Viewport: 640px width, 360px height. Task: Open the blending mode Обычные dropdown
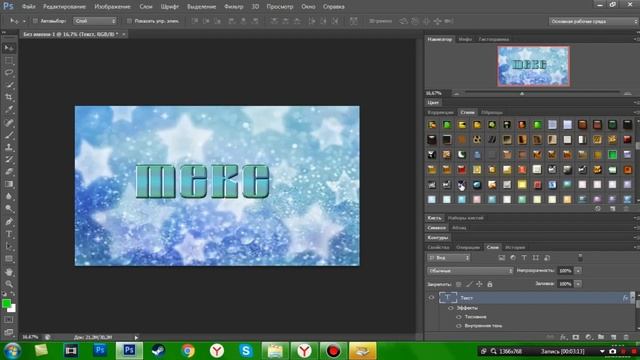tap(470, 271)
